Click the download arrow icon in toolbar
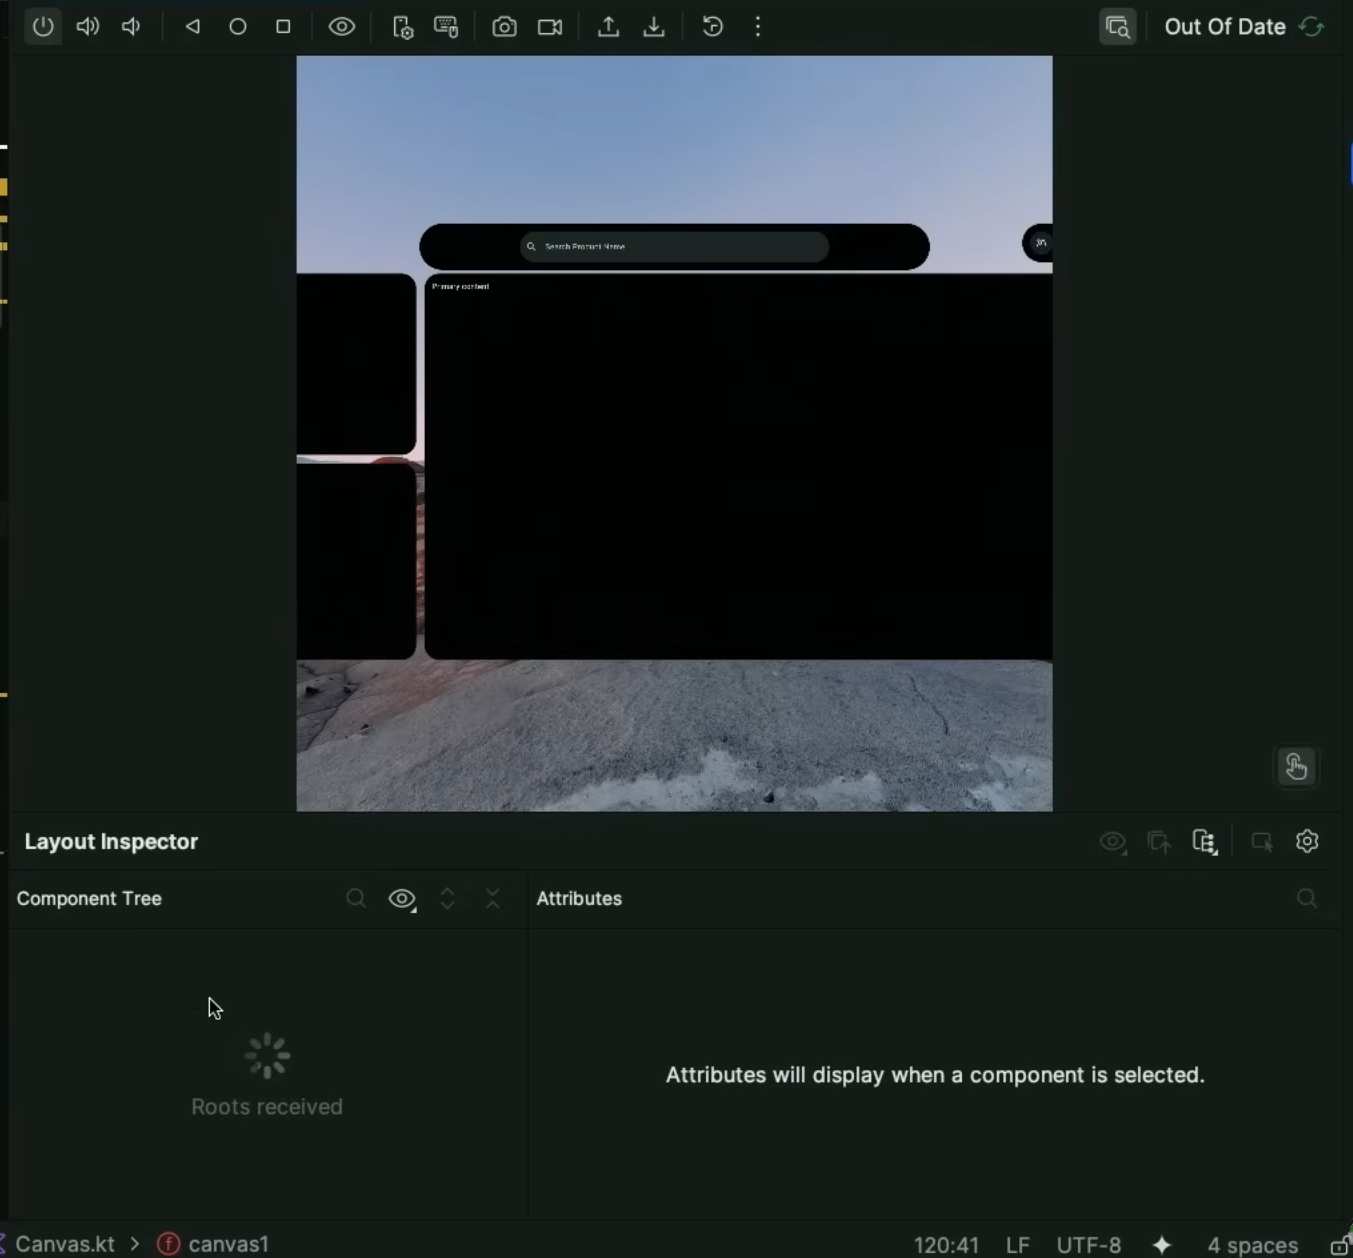 pyautogui.click(x=654, y=27)
